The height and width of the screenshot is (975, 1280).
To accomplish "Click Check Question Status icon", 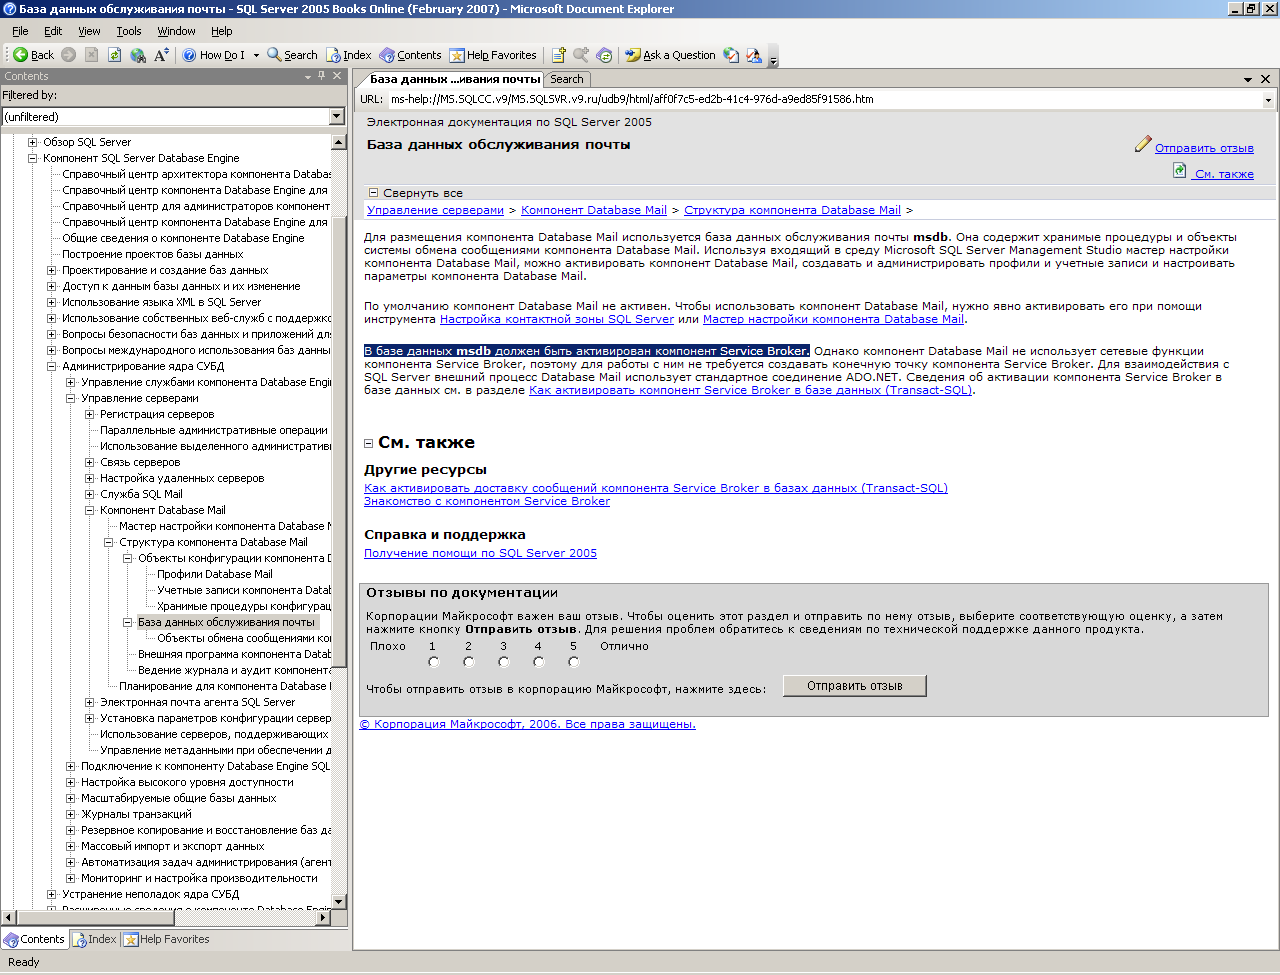I will (x=731, y=55).
